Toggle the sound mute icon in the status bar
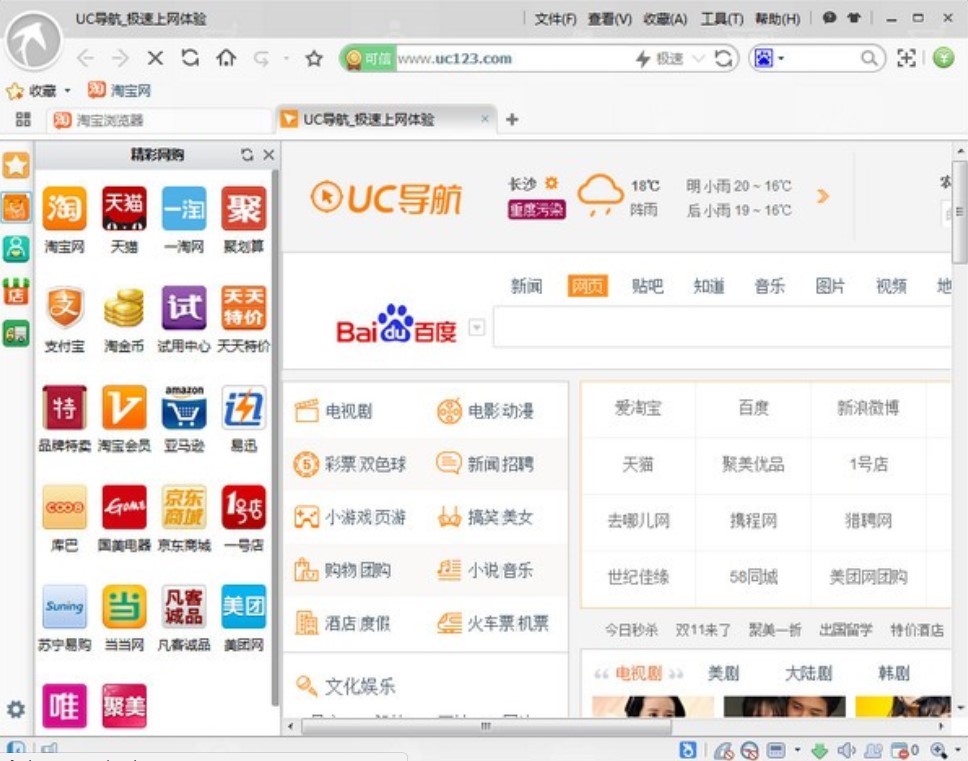 click(846, 750)
